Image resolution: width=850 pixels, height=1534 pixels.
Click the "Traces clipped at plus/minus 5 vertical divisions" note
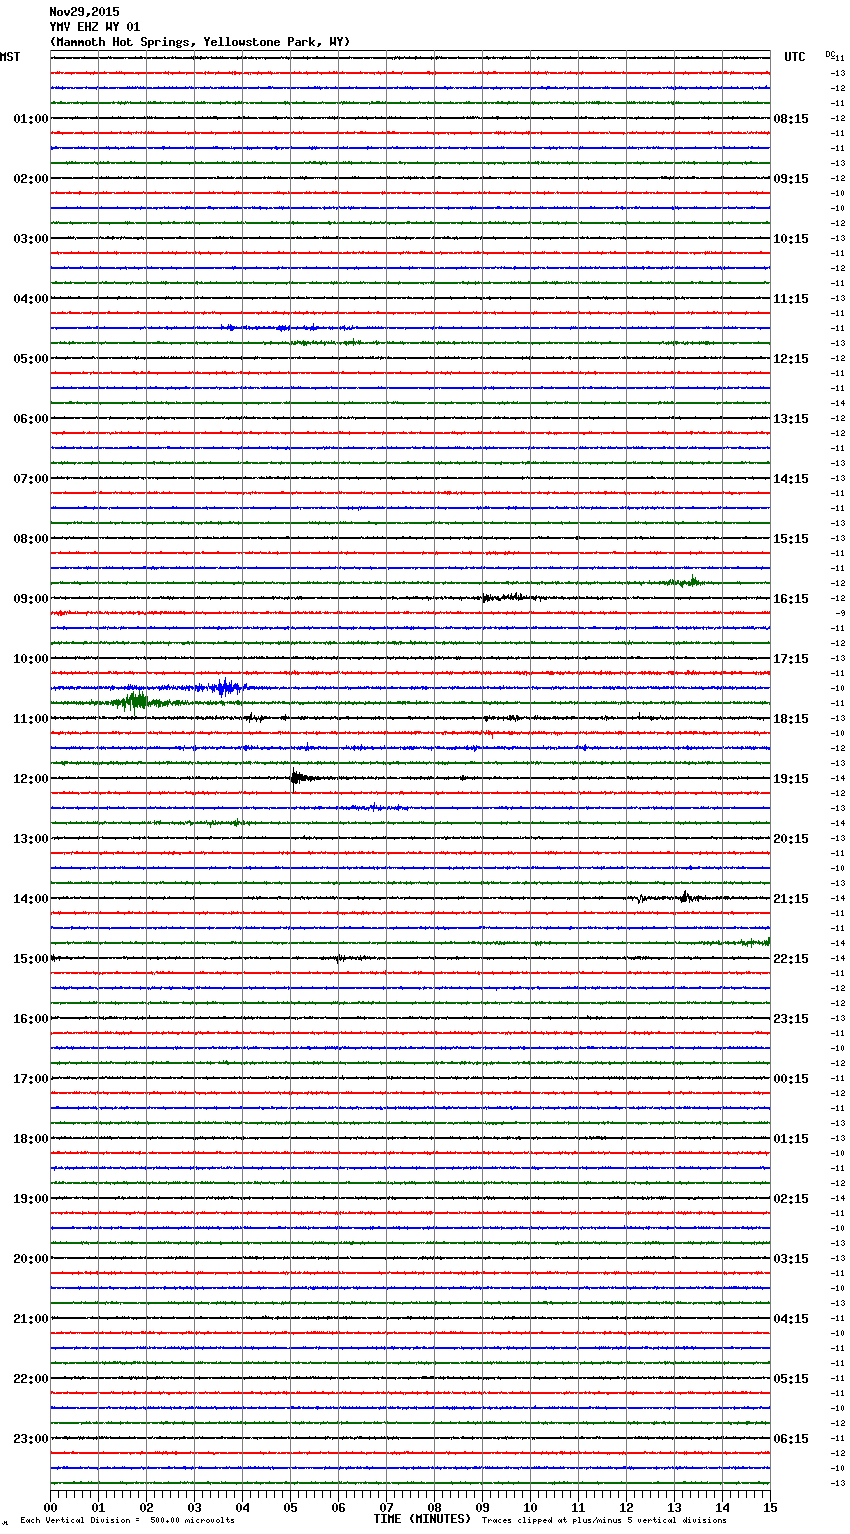604,1521
